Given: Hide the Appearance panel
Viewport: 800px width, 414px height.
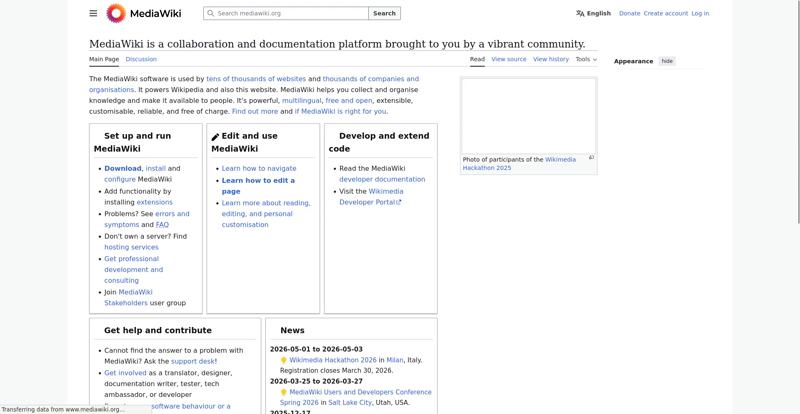Looking at the screenshot, I should pos(667,61).
